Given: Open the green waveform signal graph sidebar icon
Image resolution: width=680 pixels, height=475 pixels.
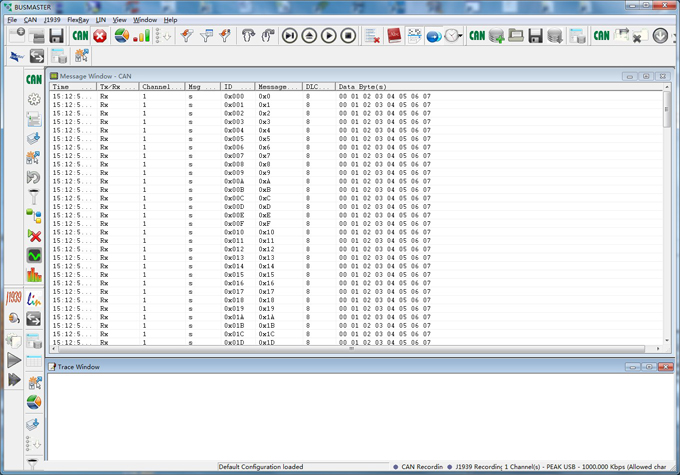Looking at the screenshot, I should point(34,256).
